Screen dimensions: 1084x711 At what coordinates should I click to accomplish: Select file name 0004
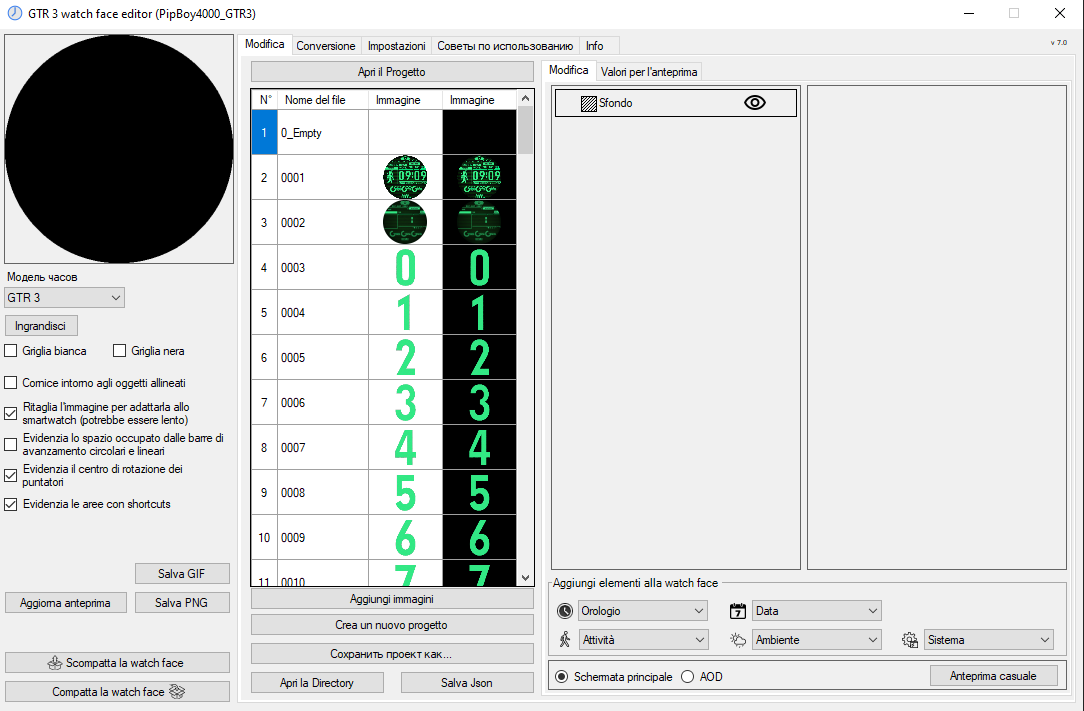tap(292, 313)
